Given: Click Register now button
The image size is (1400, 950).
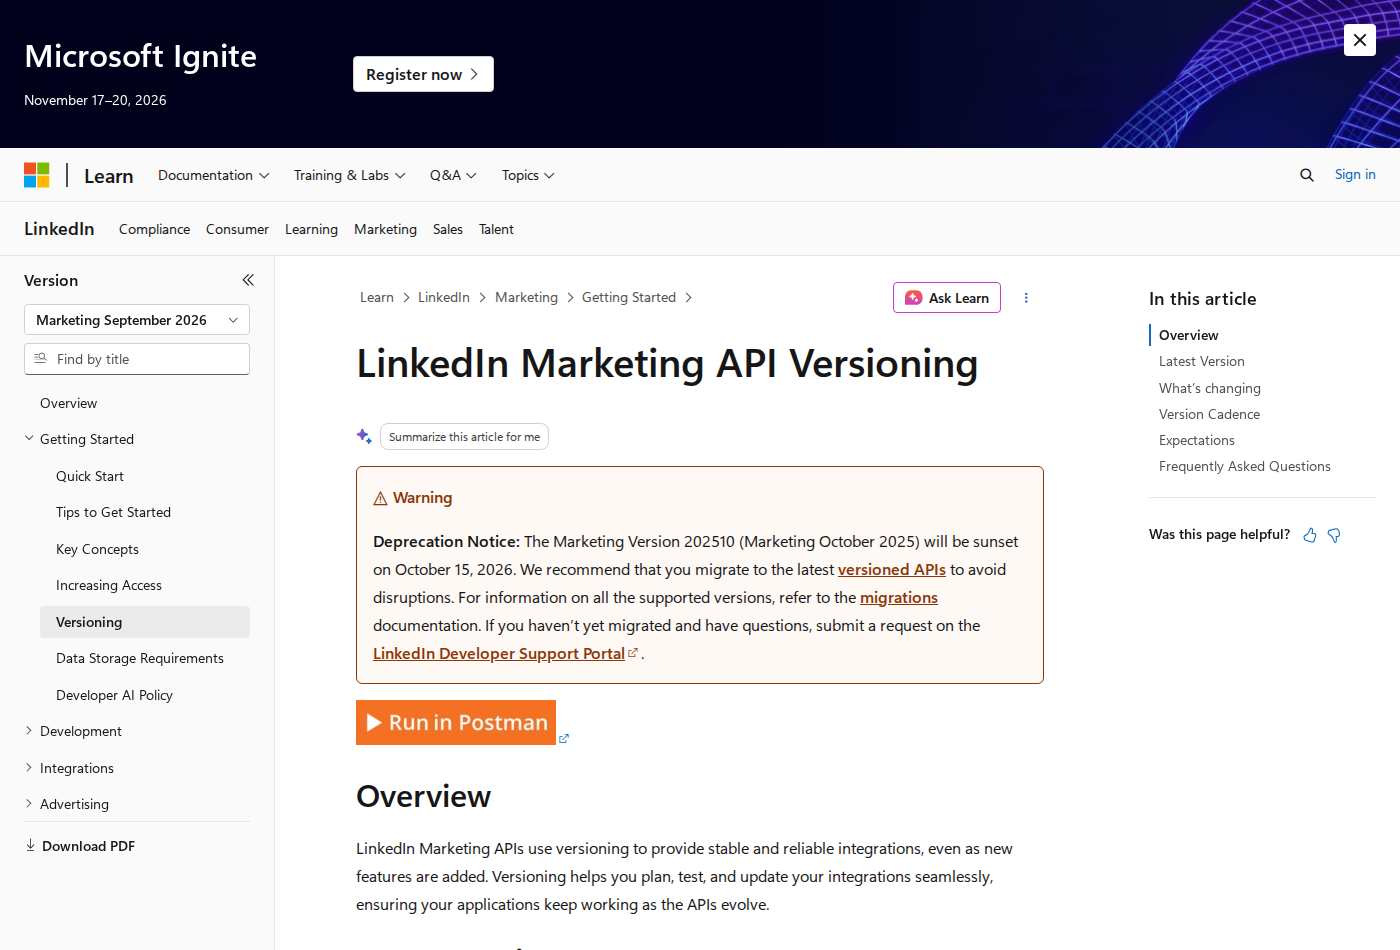Looking at the screenshot, I should tap(423, 74).
